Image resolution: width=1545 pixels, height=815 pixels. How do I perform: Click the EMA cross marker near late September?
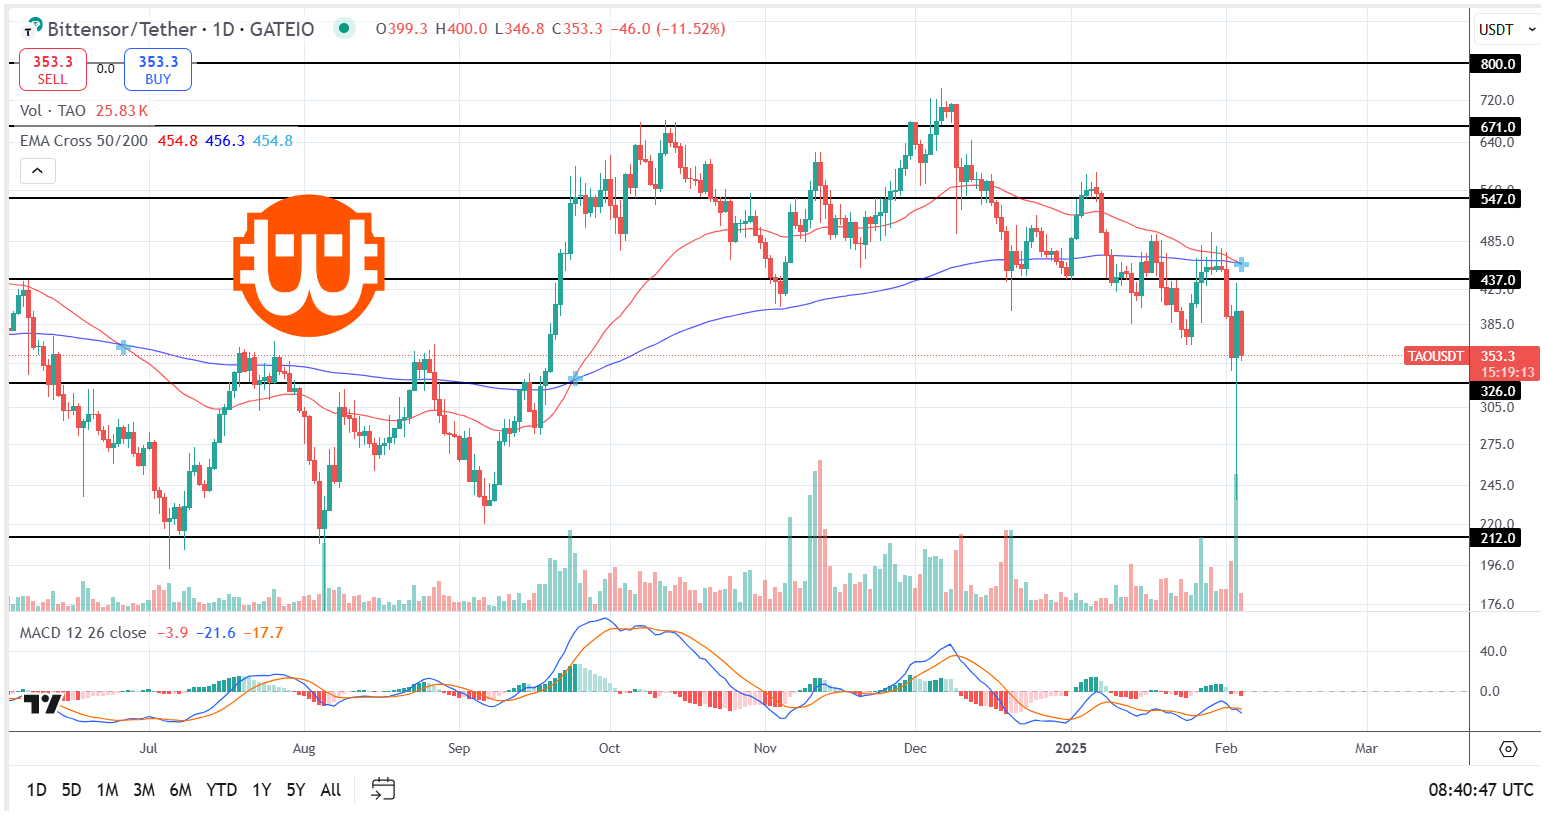pyautogui.click(x=575, y=379)
